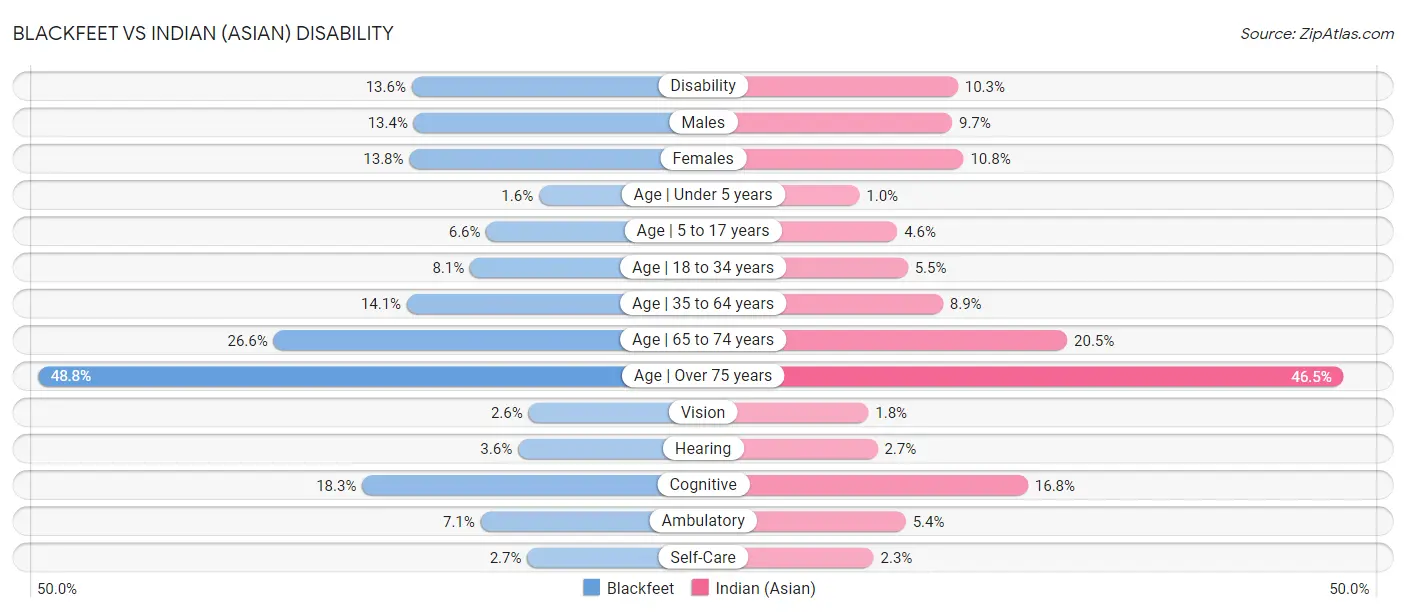1406x612 pixels.
Task: Click the Blackfeet blue legend swatch
Action: 592,588
